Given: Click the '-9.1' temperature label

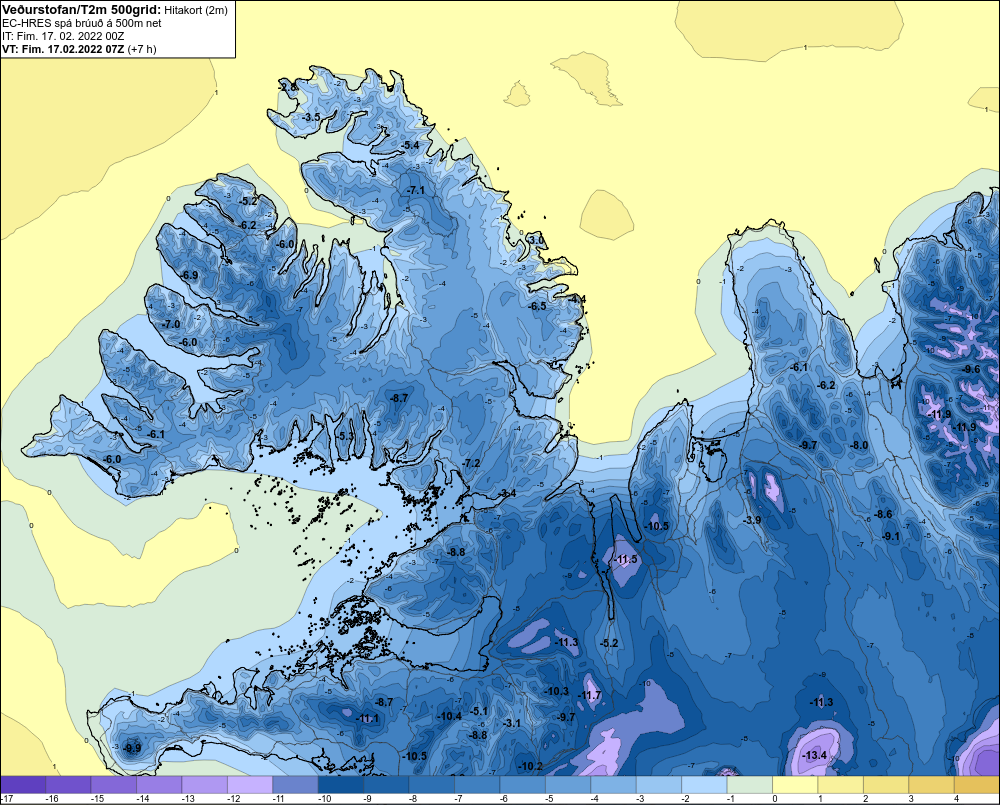Looking at the screenshot, I should point(890,536).
